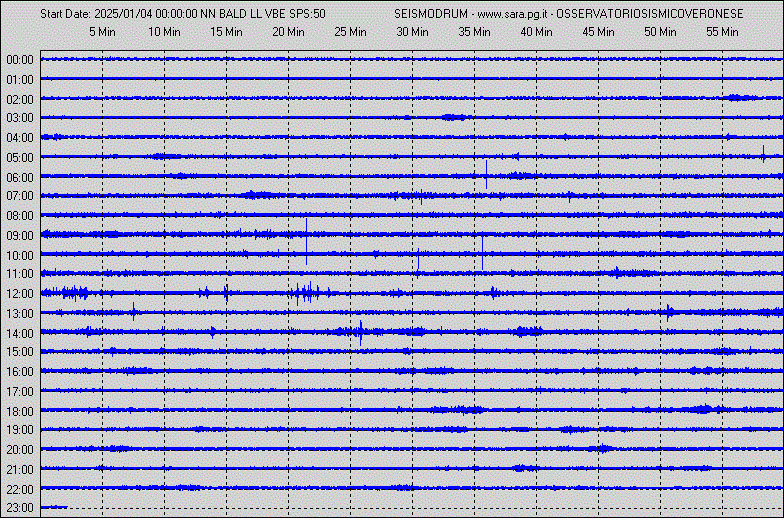This screenshot has width=784, height=518.
Task: Click the 03:00 hour label
Action: pos(20,118)
